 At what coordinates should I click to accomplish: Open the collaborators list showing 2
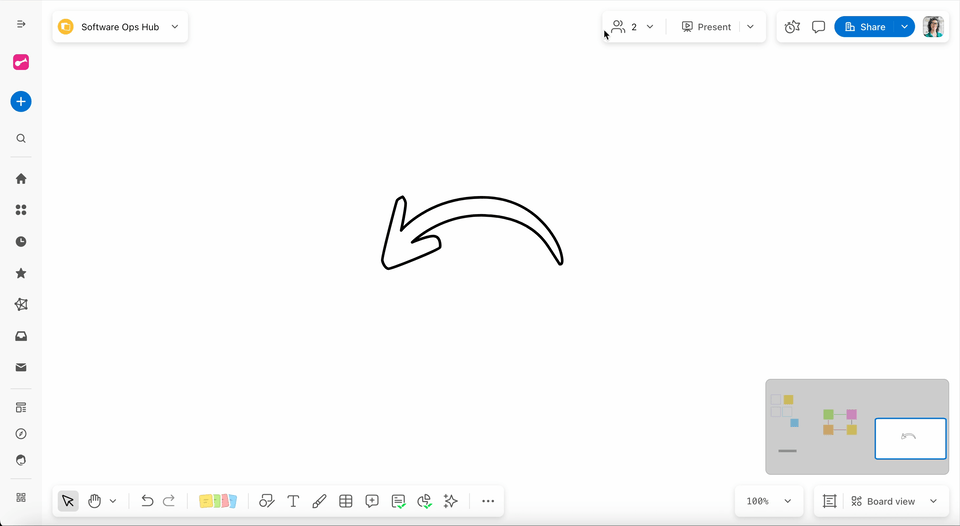(x=632, y=27)
